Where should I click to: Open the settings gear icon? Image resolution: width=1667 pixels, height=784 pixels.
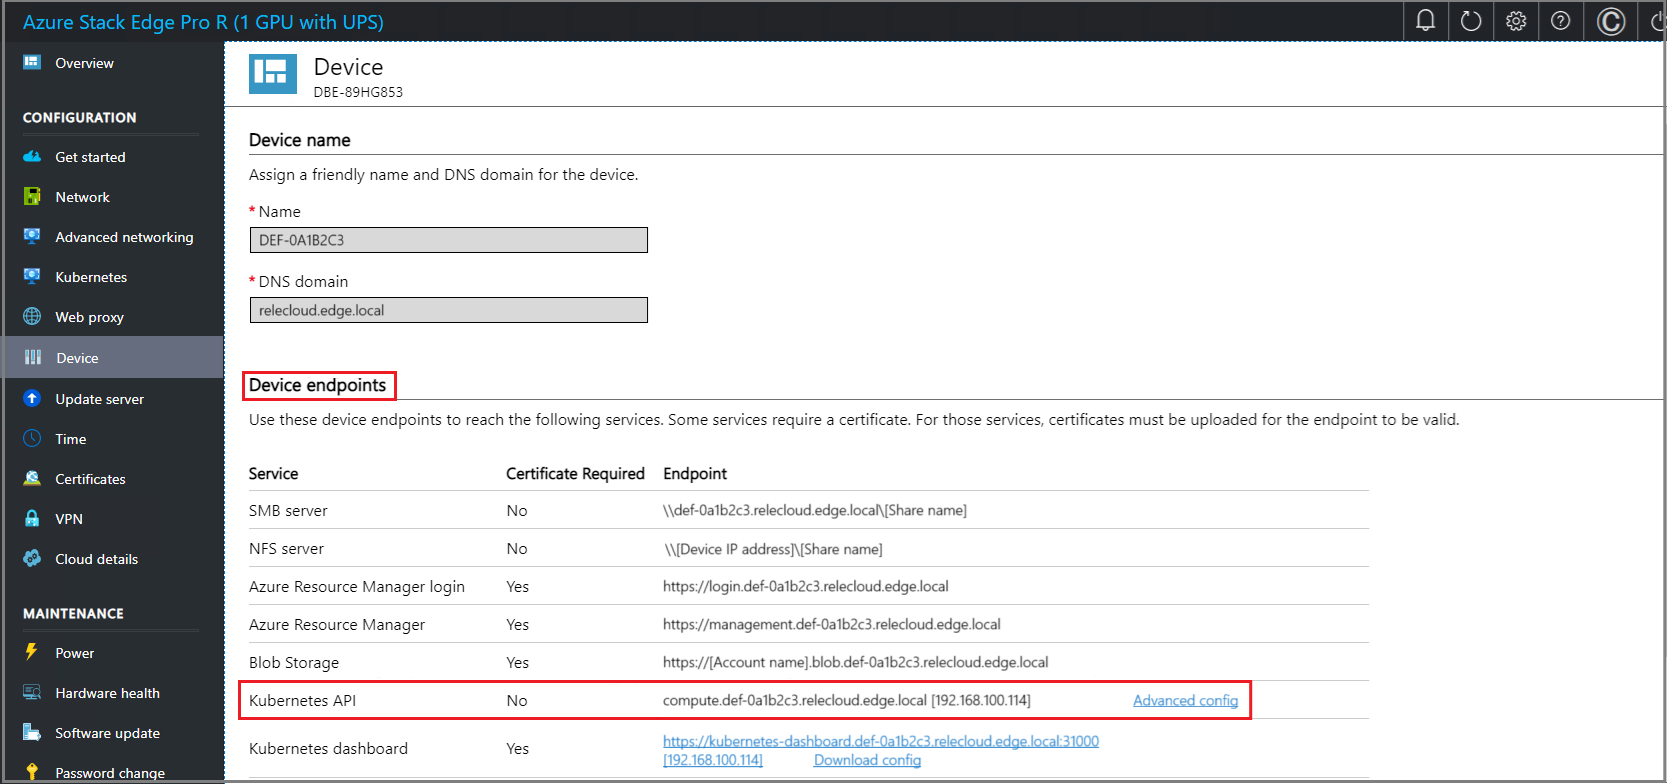[1516, 20]
